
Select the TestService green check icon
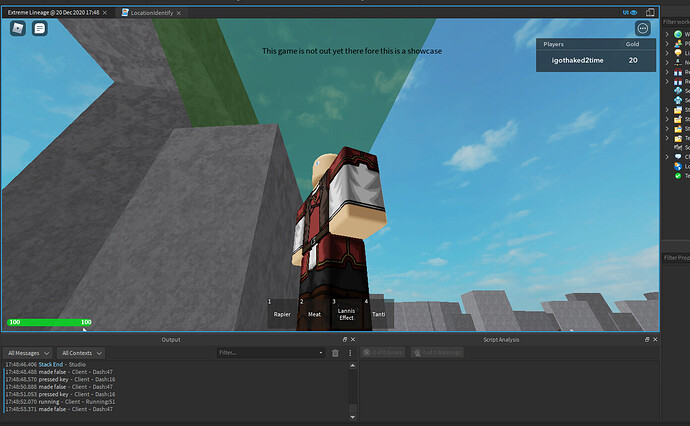click(678, 176)
